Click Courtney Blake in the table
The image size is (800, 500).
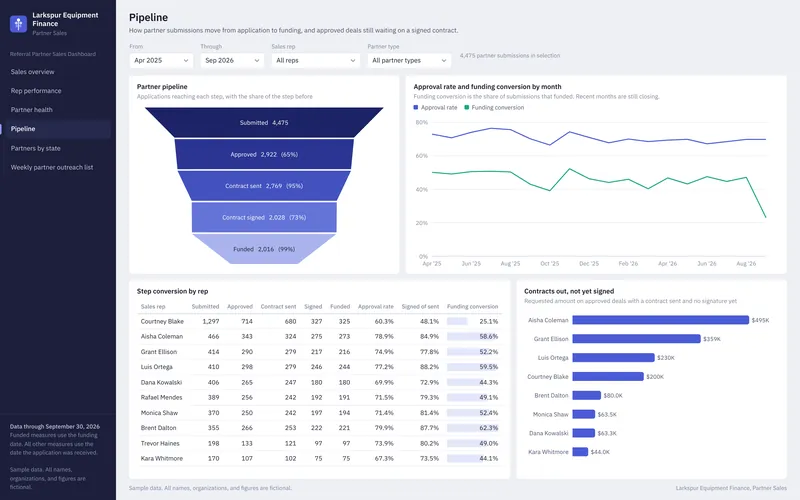pyautogui.click(x=162, y=321)
